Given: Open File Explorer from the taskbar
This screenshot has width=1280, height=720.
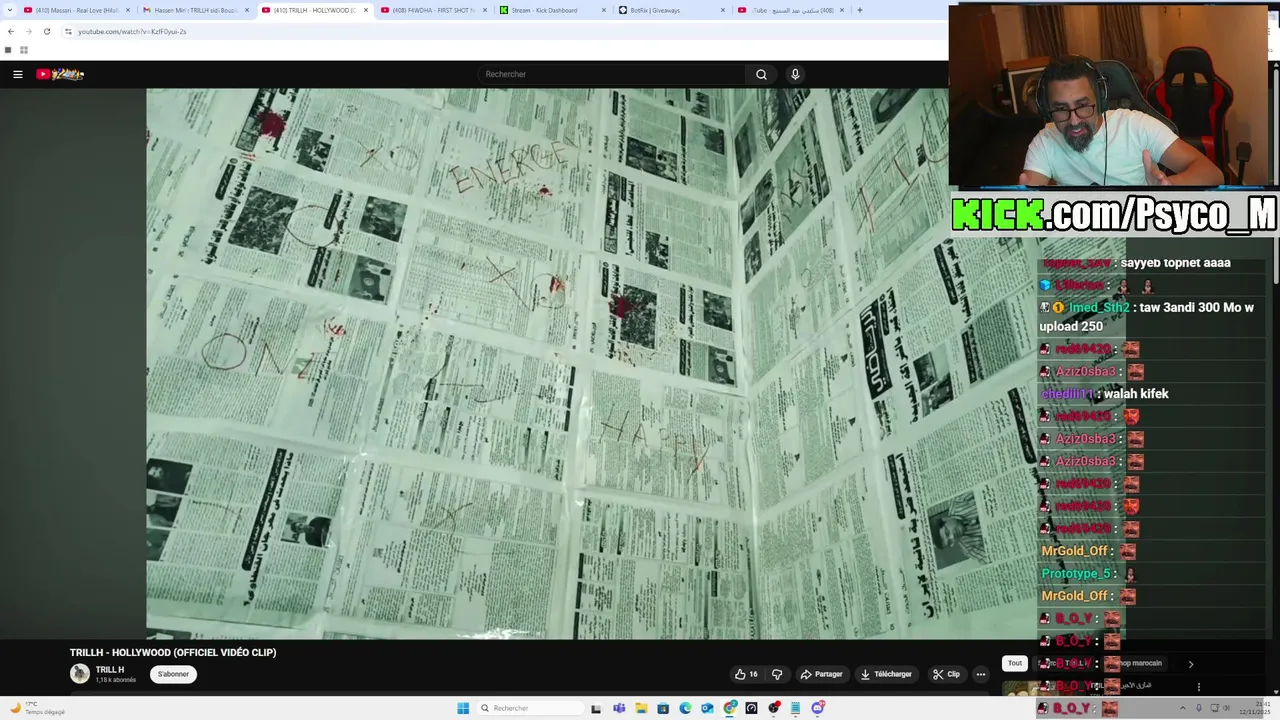Looking at the screenshot, I should point(641,708).
